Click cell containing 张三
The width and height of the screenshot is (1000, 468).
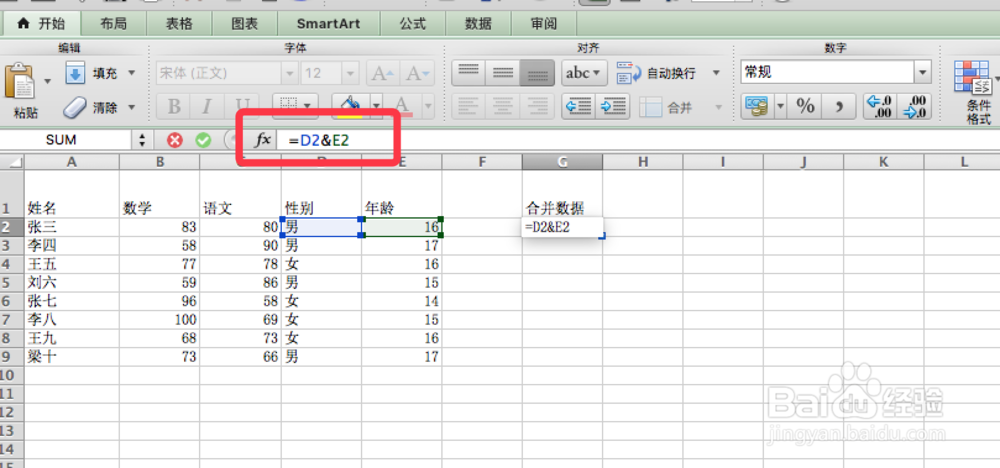pyautogui.click(x=71, y=226)
